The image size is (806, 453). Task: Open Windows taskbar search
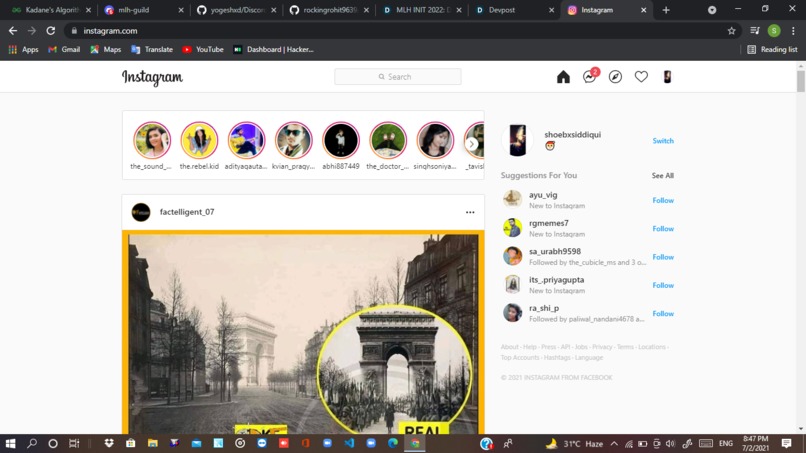point(32,443)
